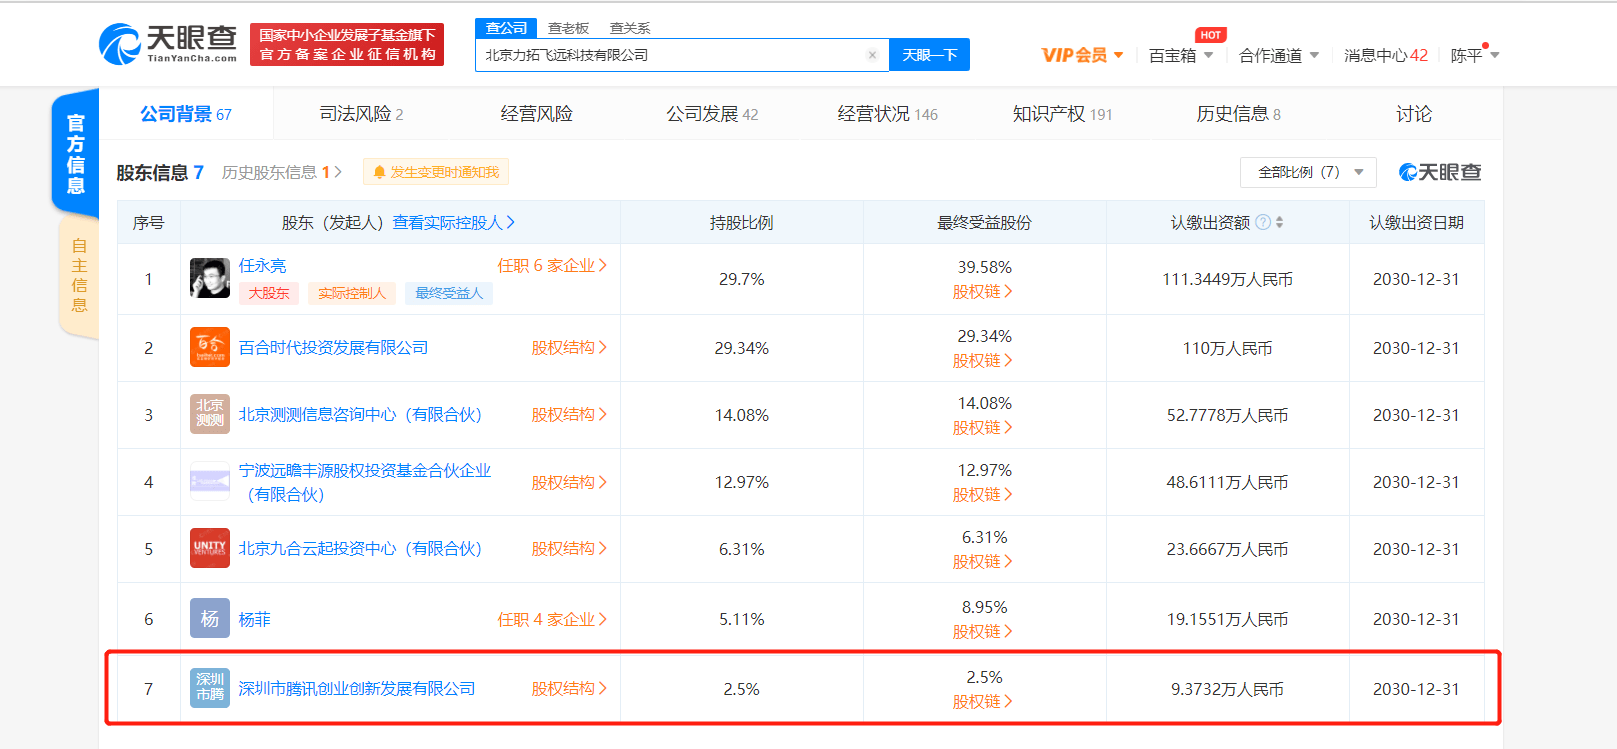Click the 大股东 tag on 任永亮

[x=269, y=293]
